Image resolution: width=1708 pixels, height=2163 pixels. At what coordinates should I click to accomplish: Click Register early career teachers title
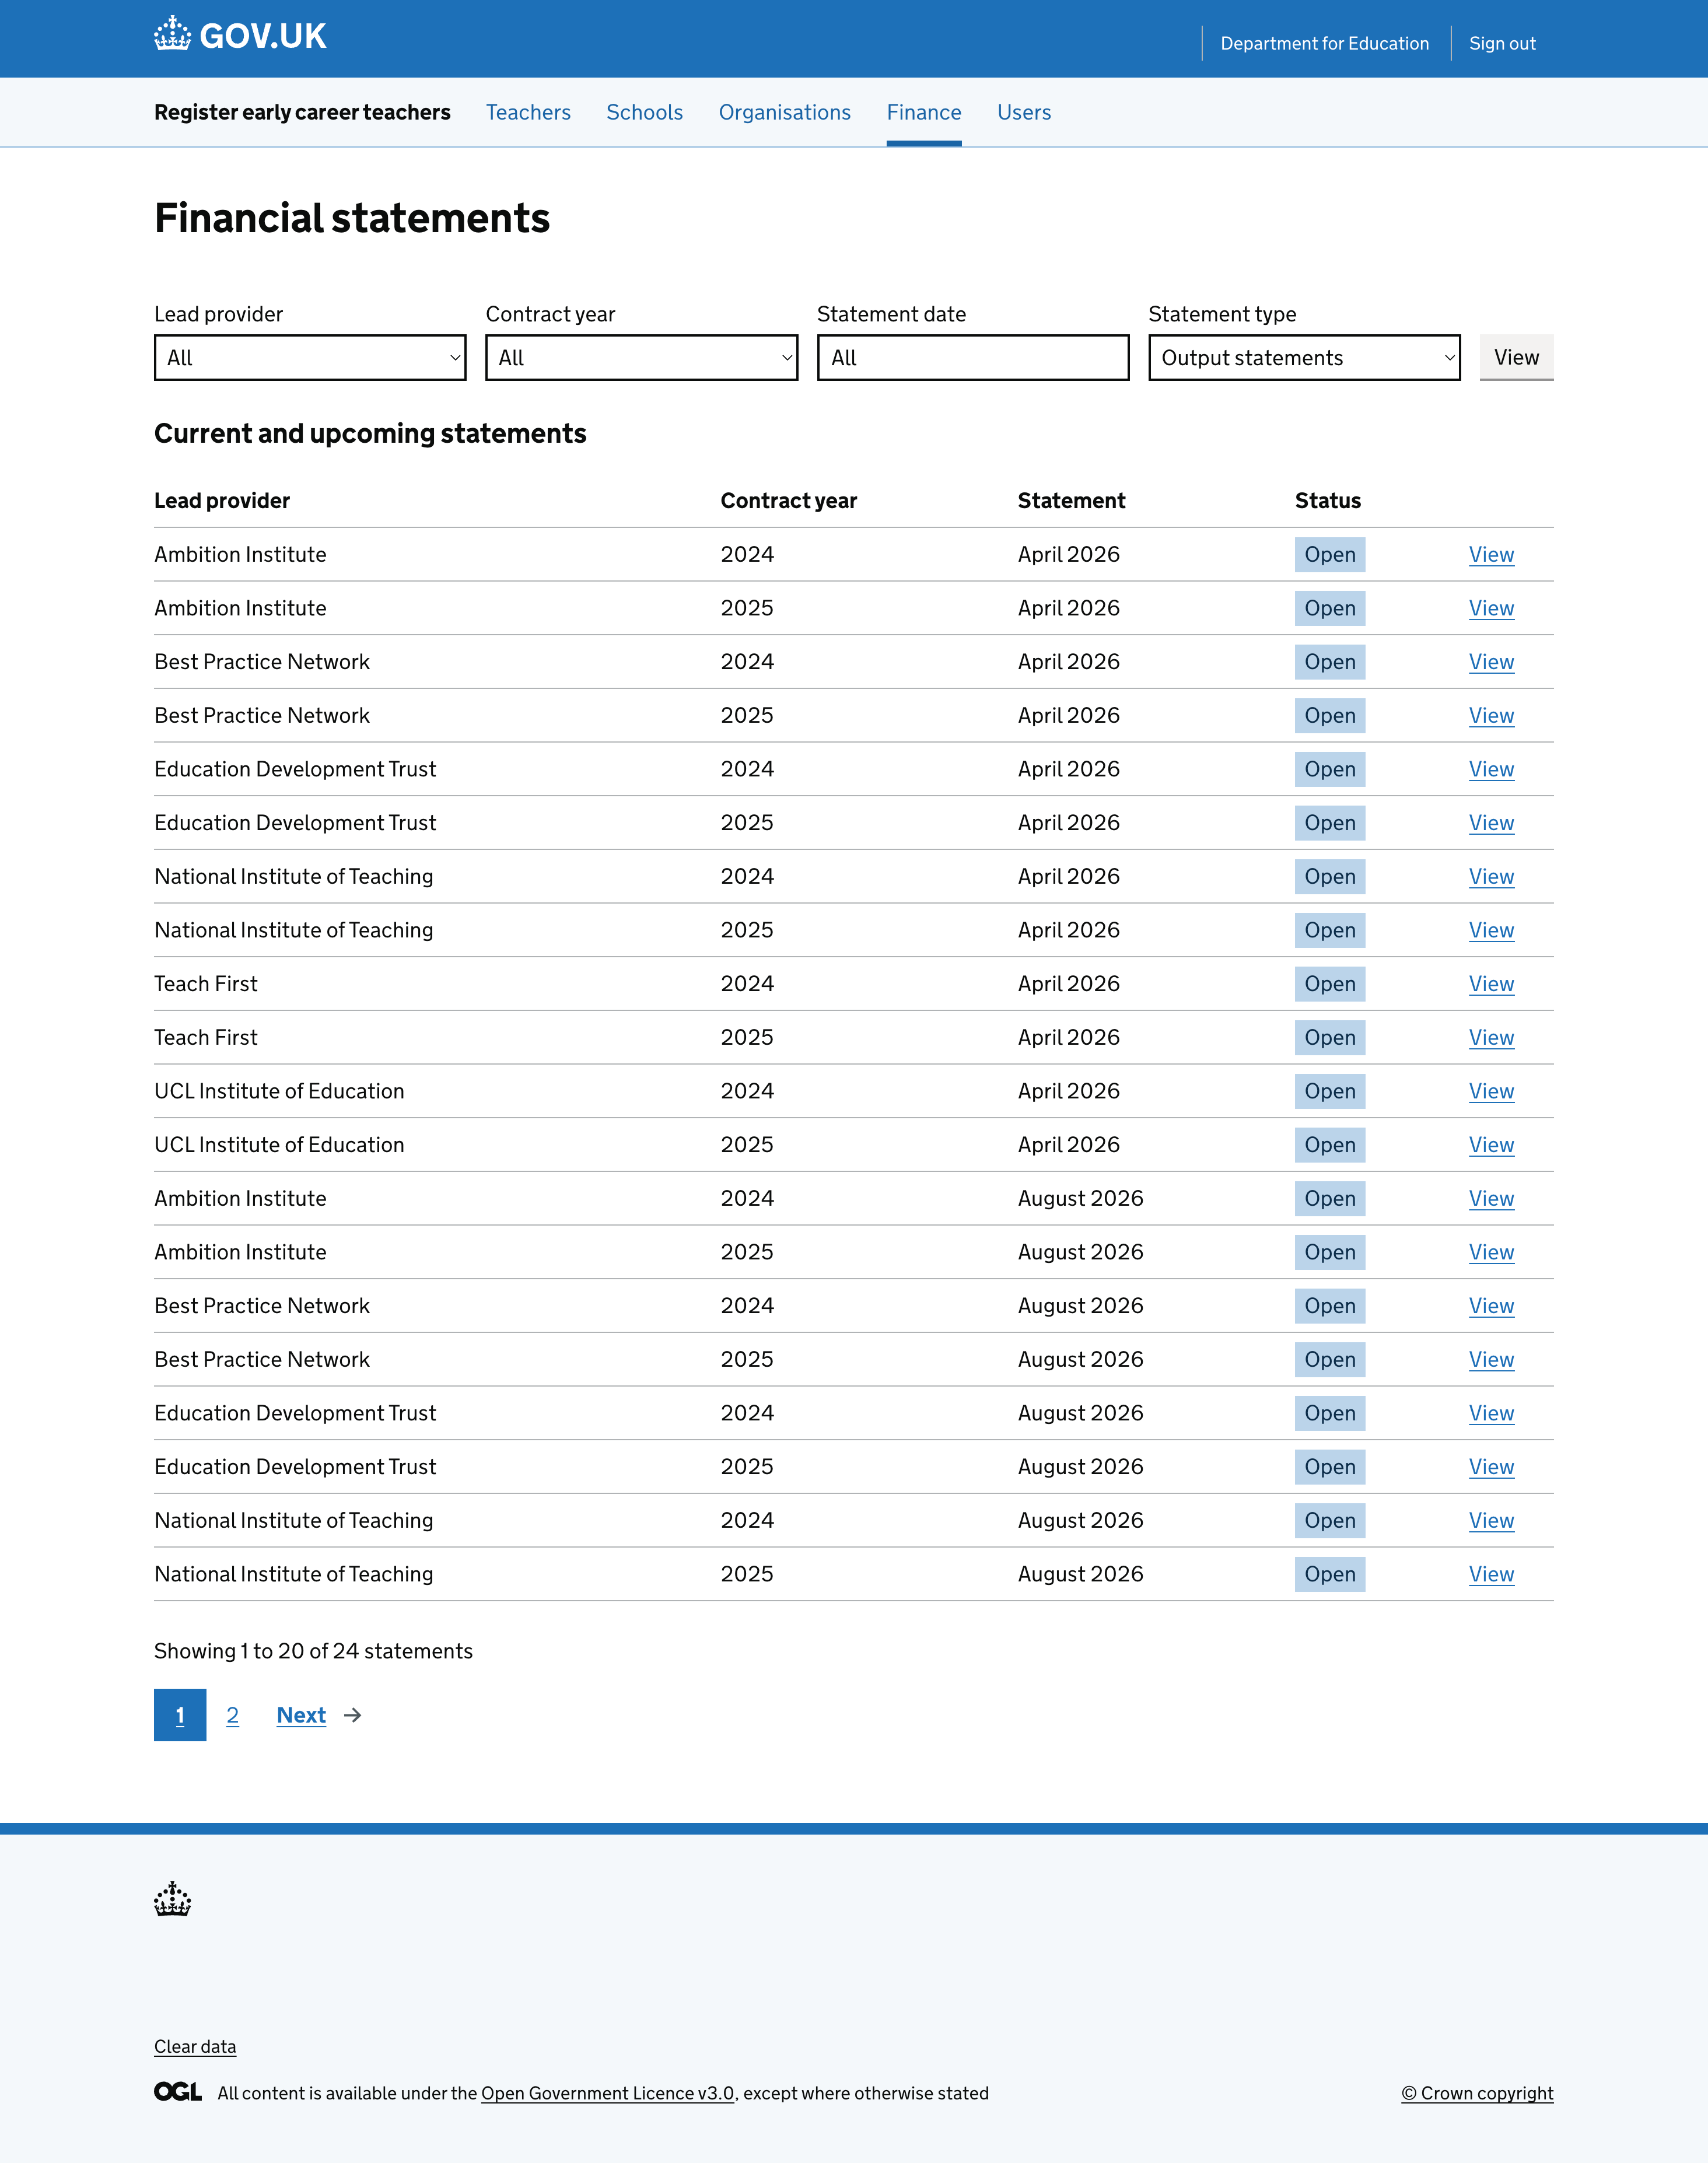click(302, 112)
